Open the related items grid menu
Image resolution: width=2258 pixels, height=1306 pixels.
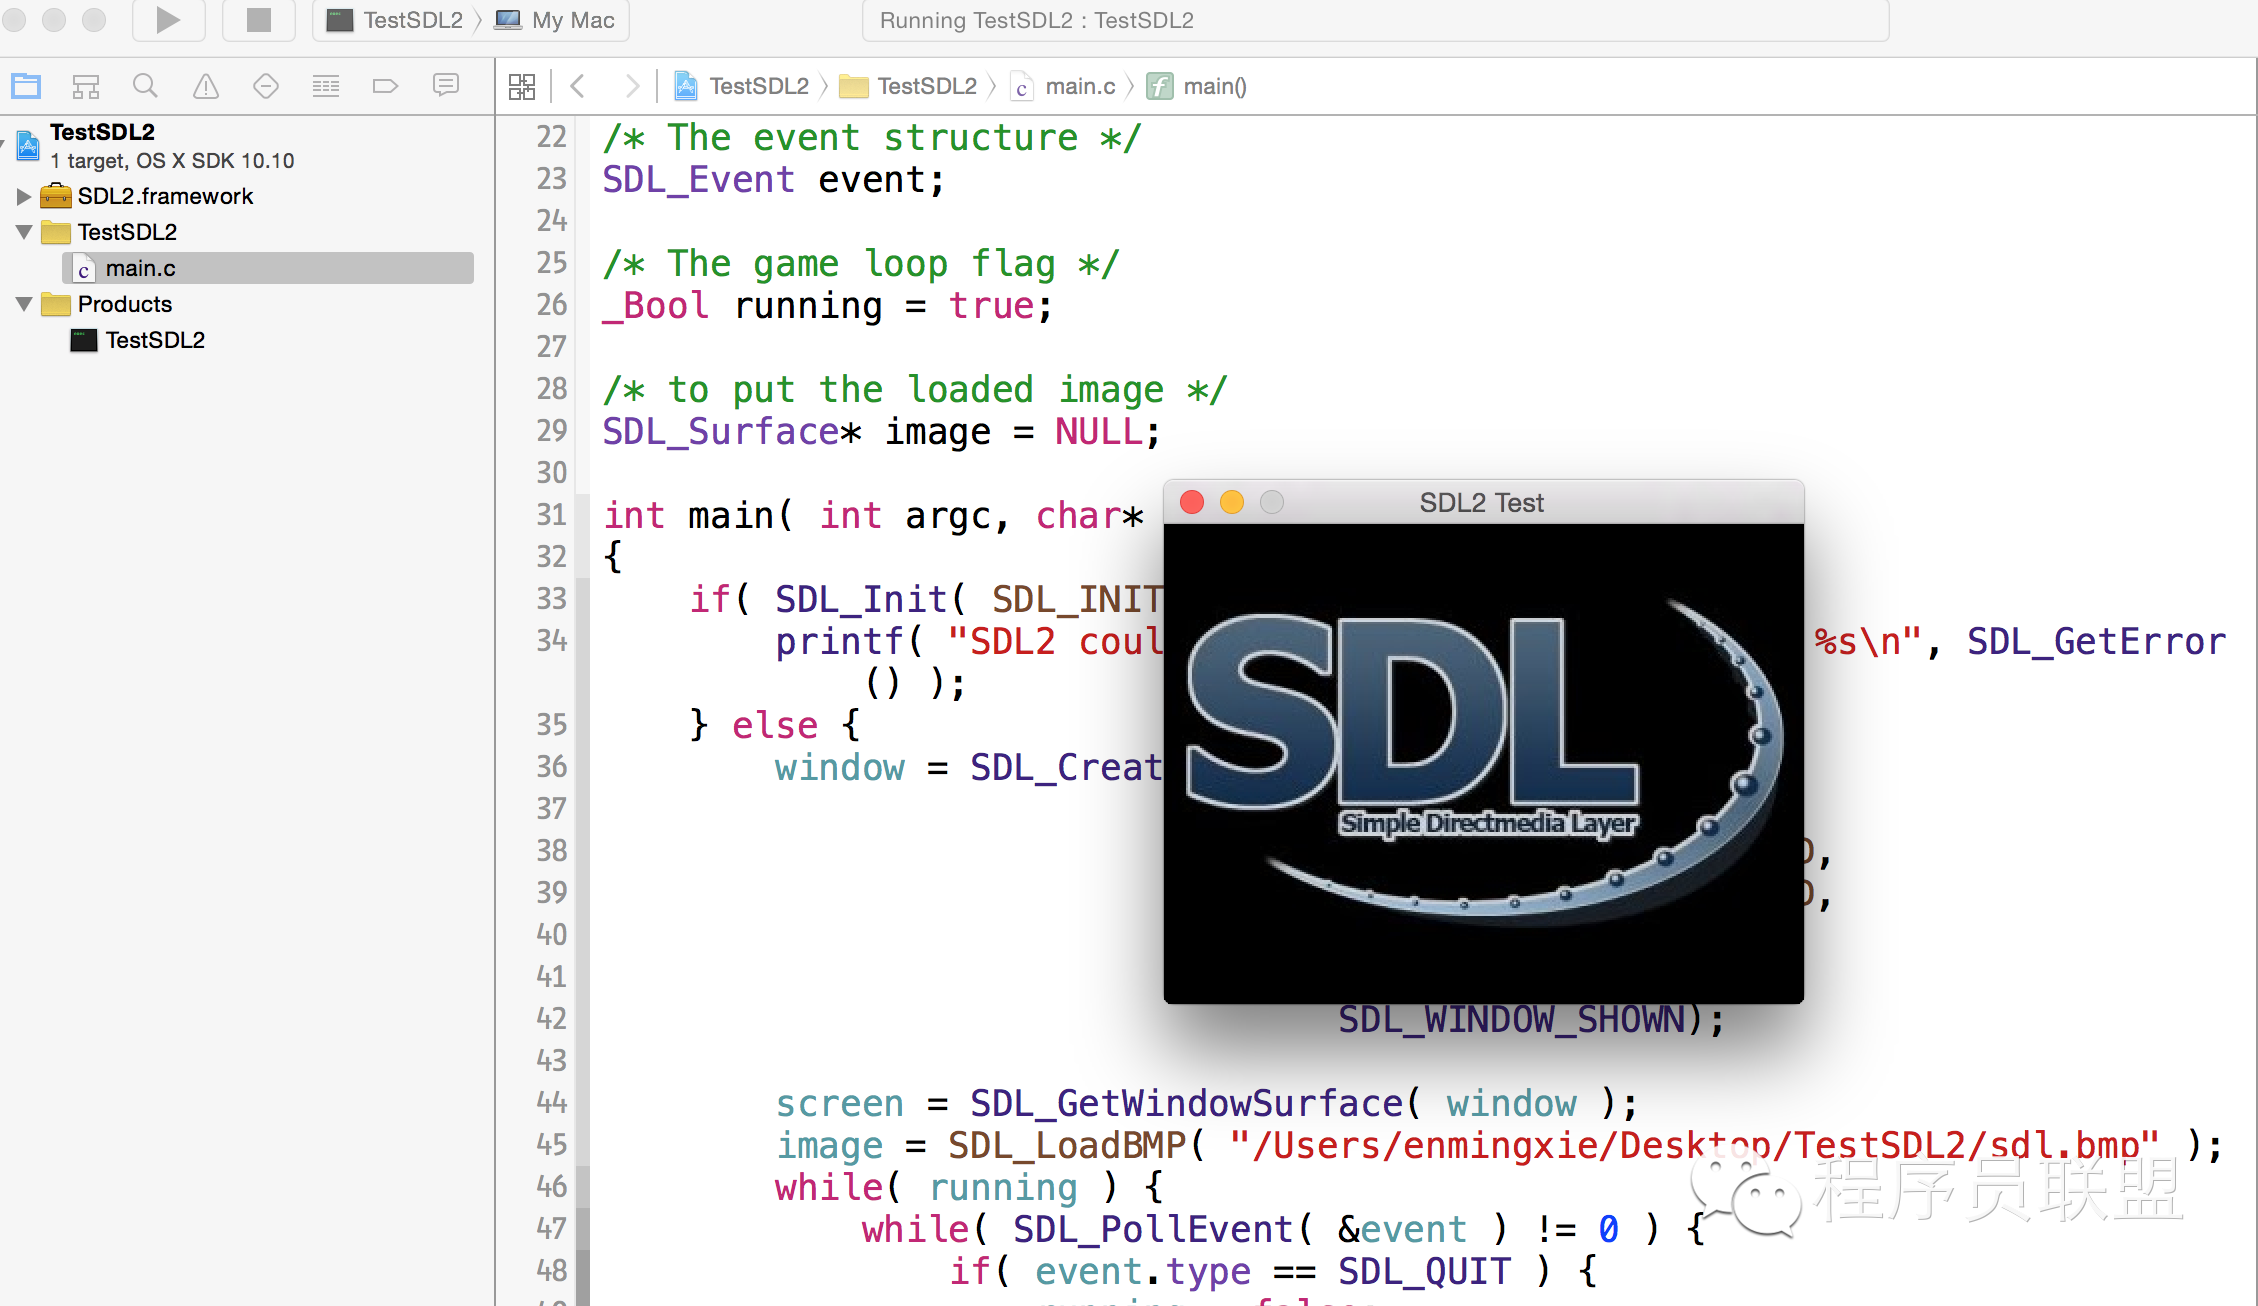coord(522,86)
